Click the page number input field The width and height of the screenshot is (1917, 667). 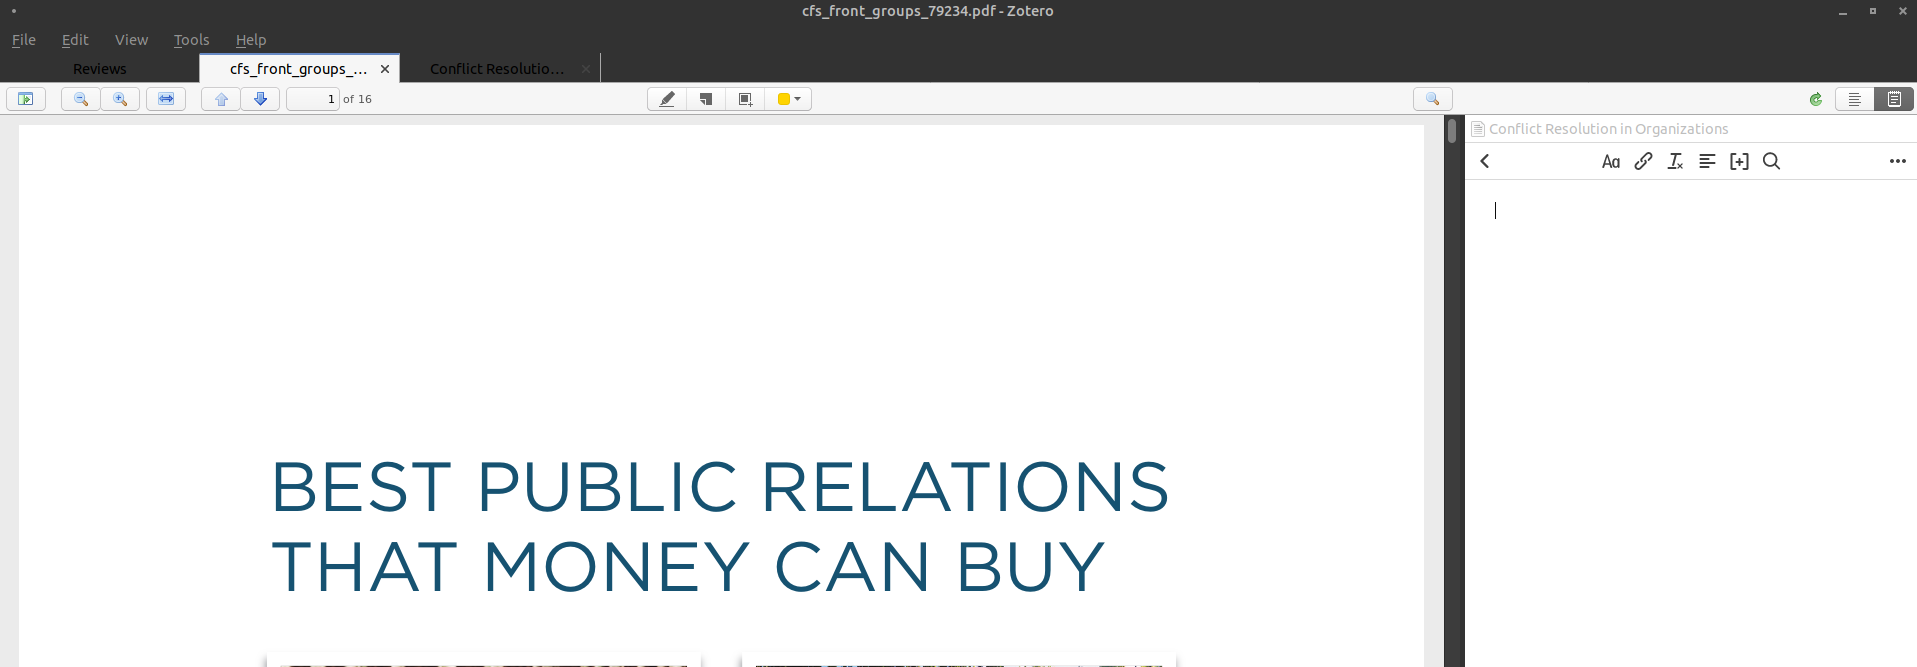[x=313, y=99]
